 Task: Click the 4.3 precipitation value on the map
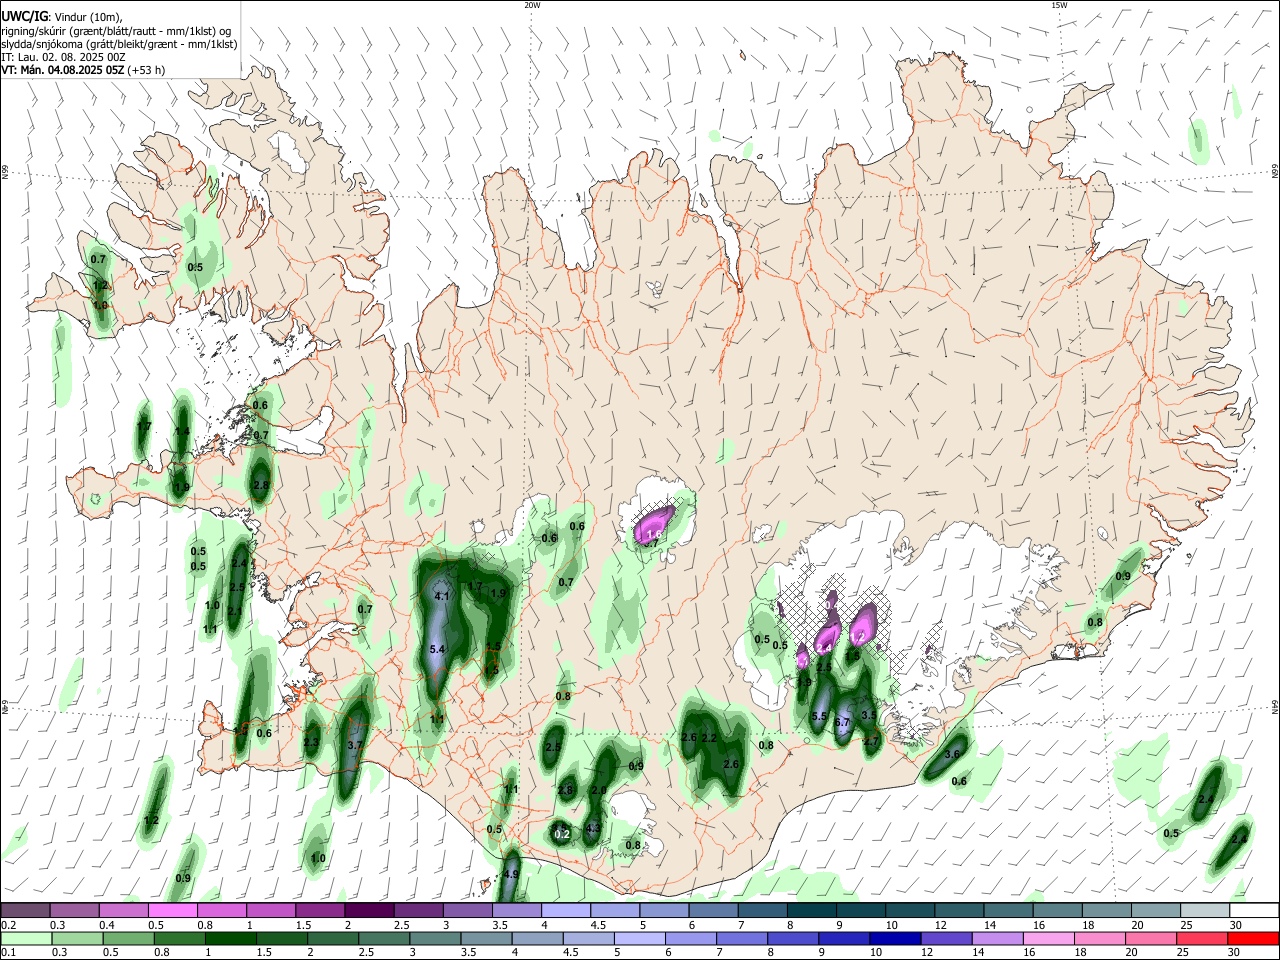(x=592, y=828)
